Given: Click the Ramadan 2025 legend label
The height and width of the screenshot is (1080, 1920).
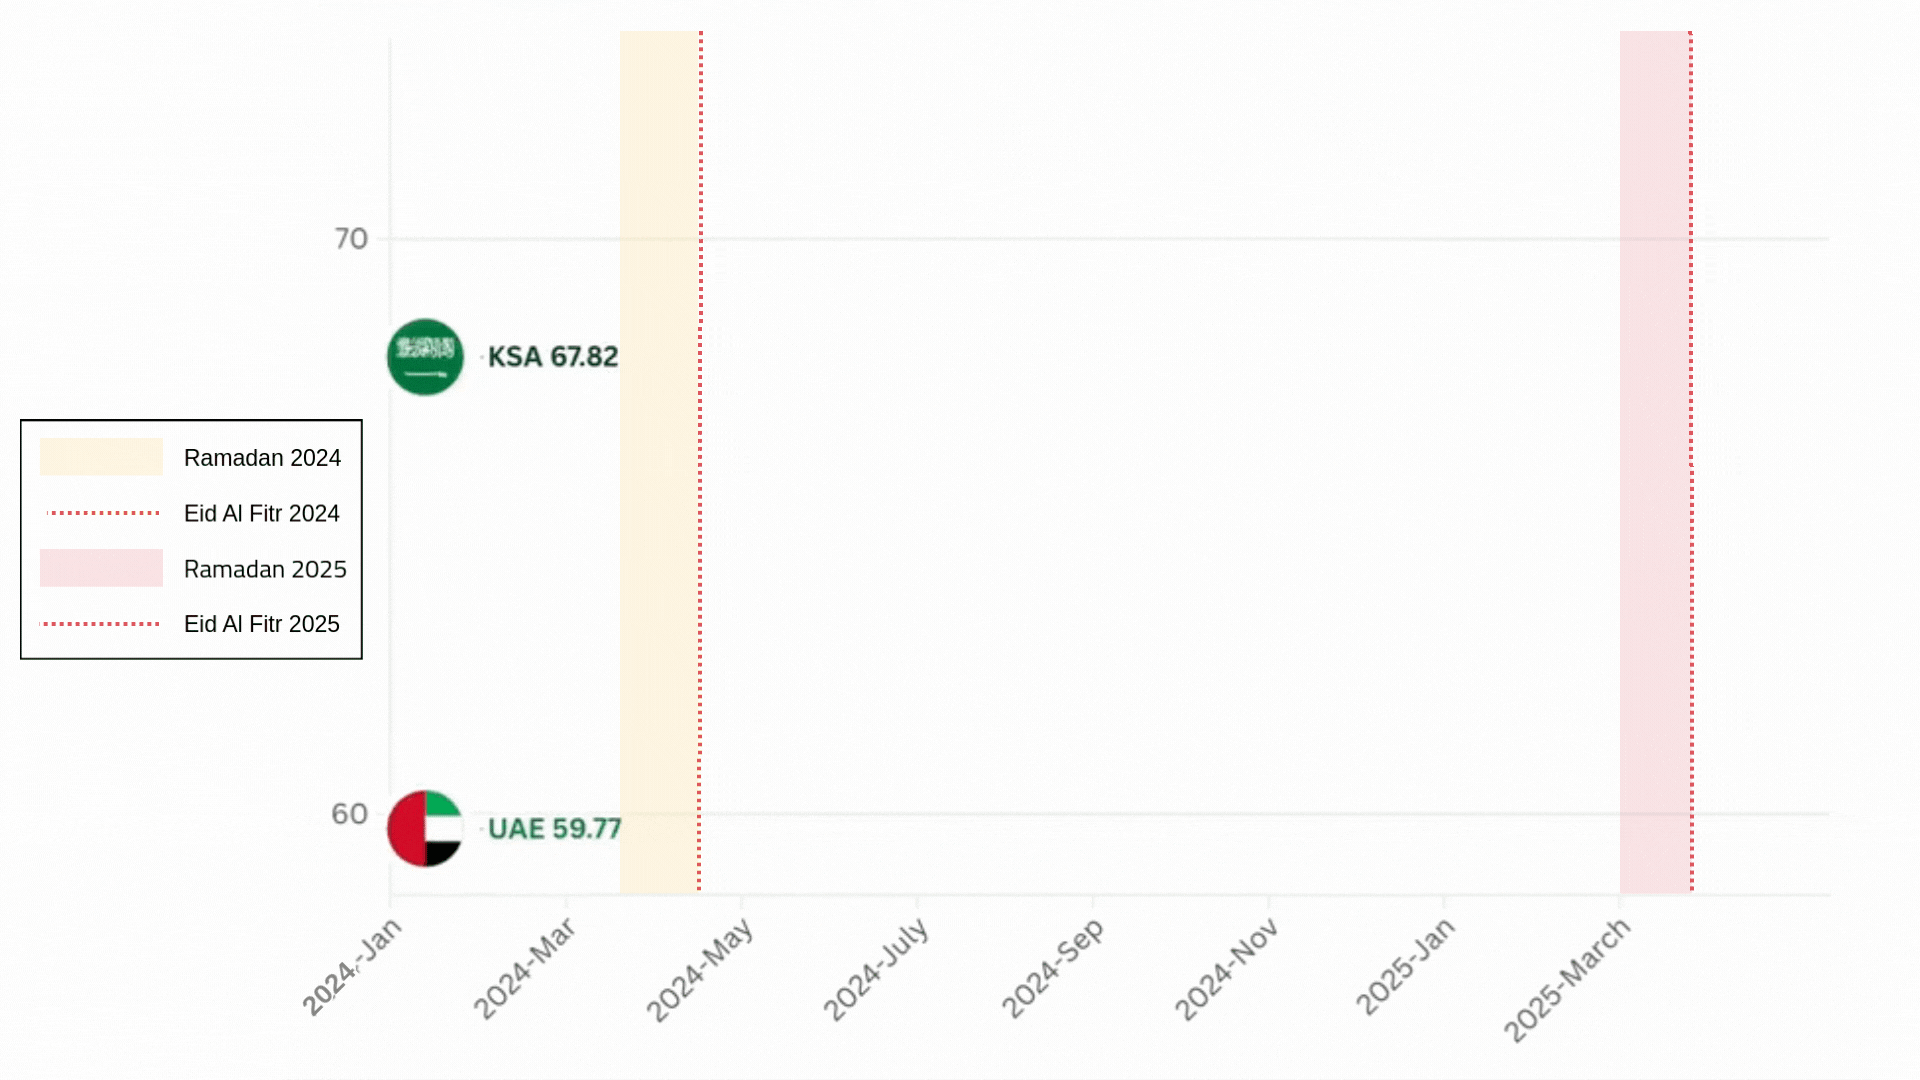Looking at the screenshot, I should tap(265, 569).
